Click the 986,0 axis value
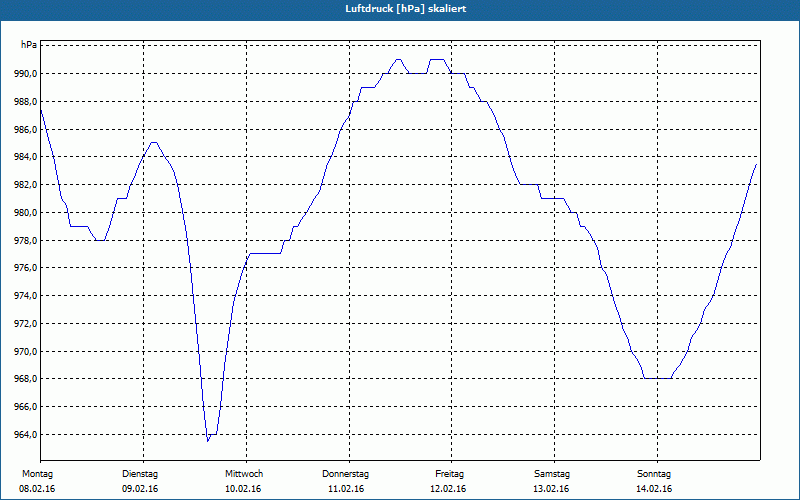This screenshot has width=800, height=500. tap(26, 130)
